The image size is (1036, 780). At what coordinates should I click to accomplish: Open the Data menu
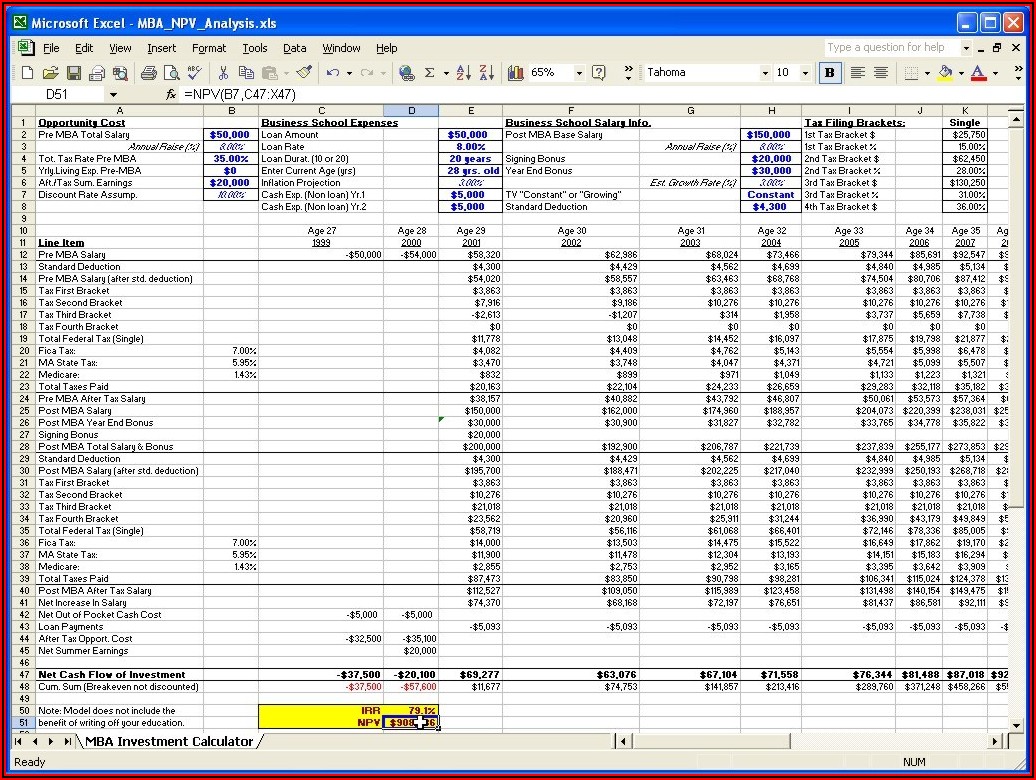pyautogui.click(x=294, y=48)
